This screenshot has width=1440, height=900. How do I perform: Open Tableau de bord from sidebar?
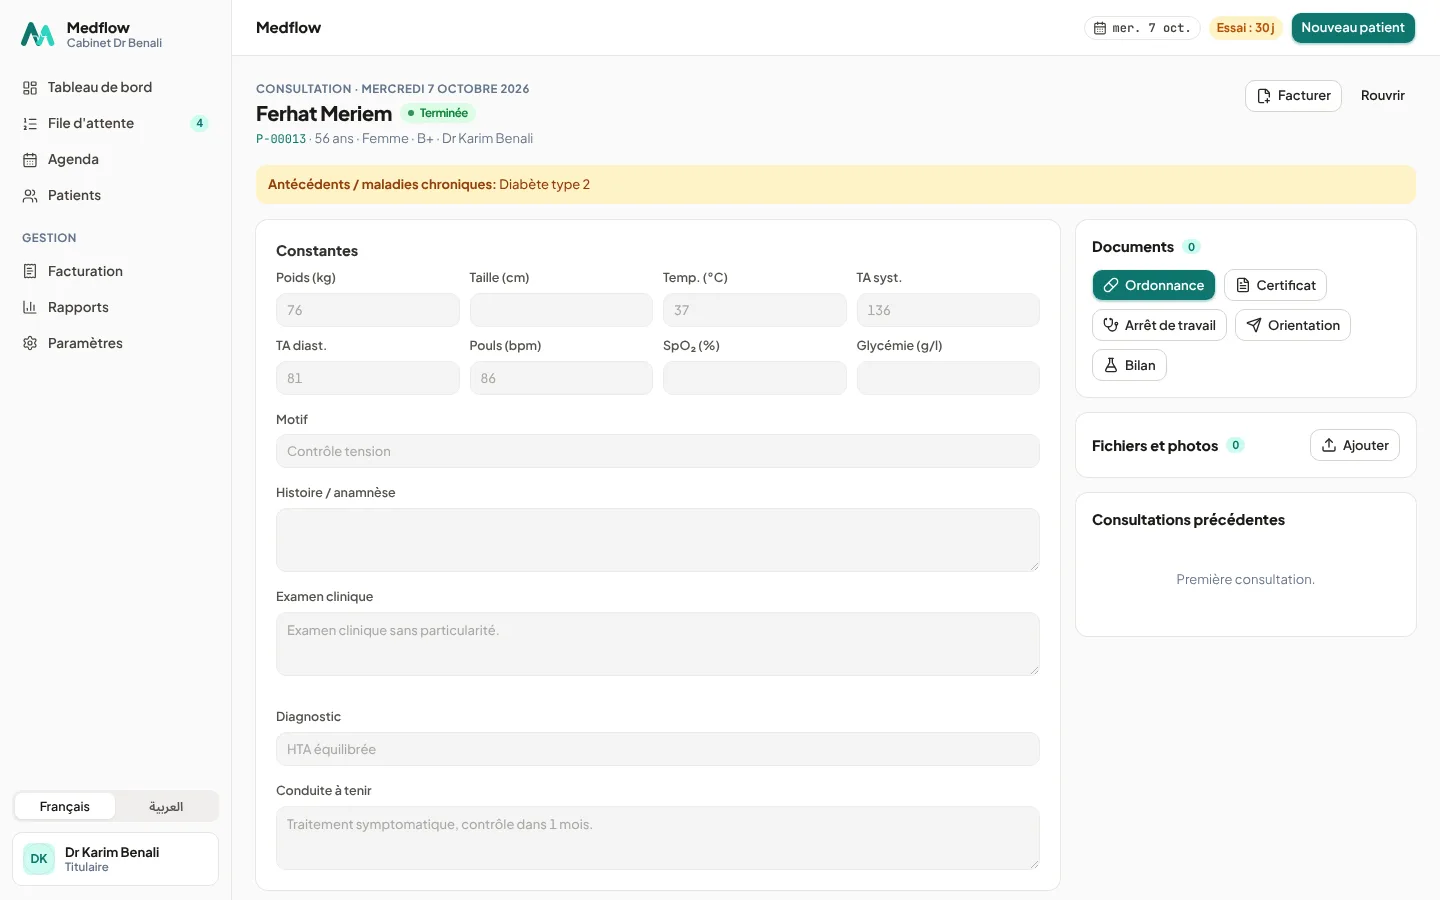pyautogui.click(x=115, y=87)
